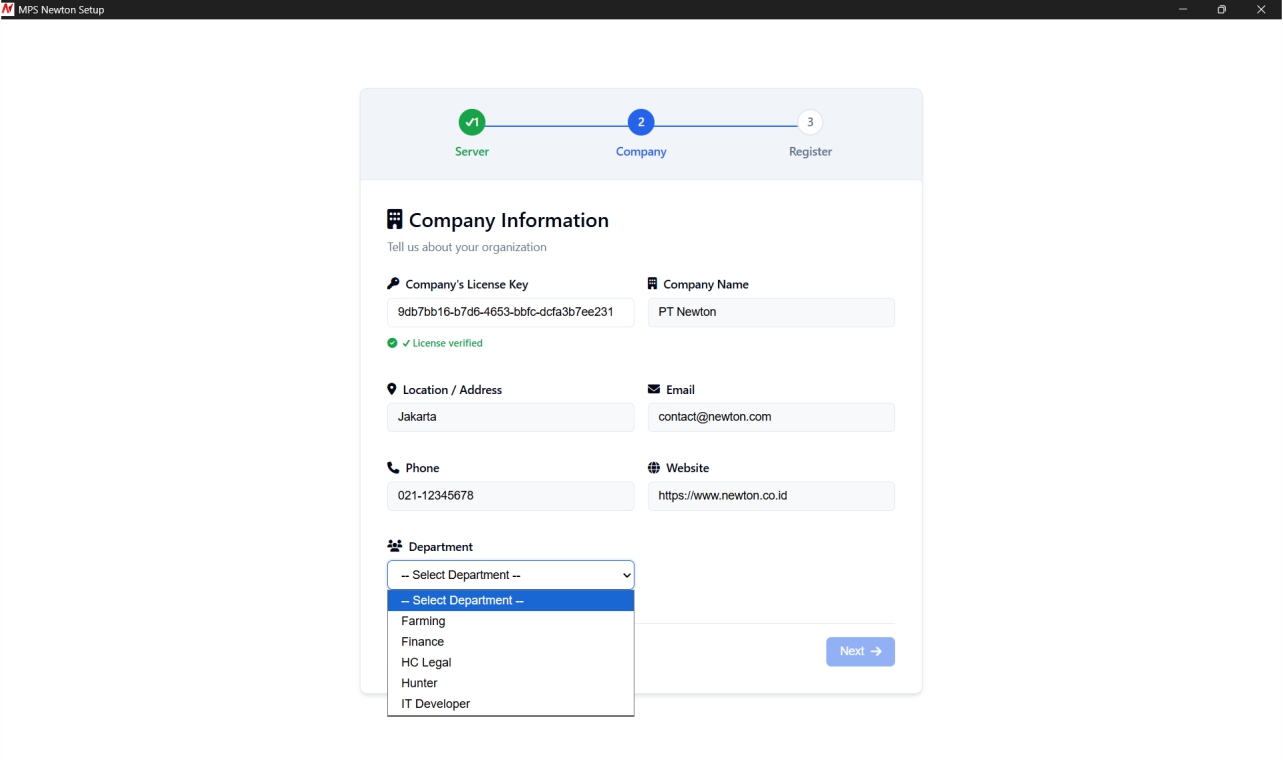The image size is (1283, 760).
Task: Choose IT Developer in the department list
Action: [436, 704]
